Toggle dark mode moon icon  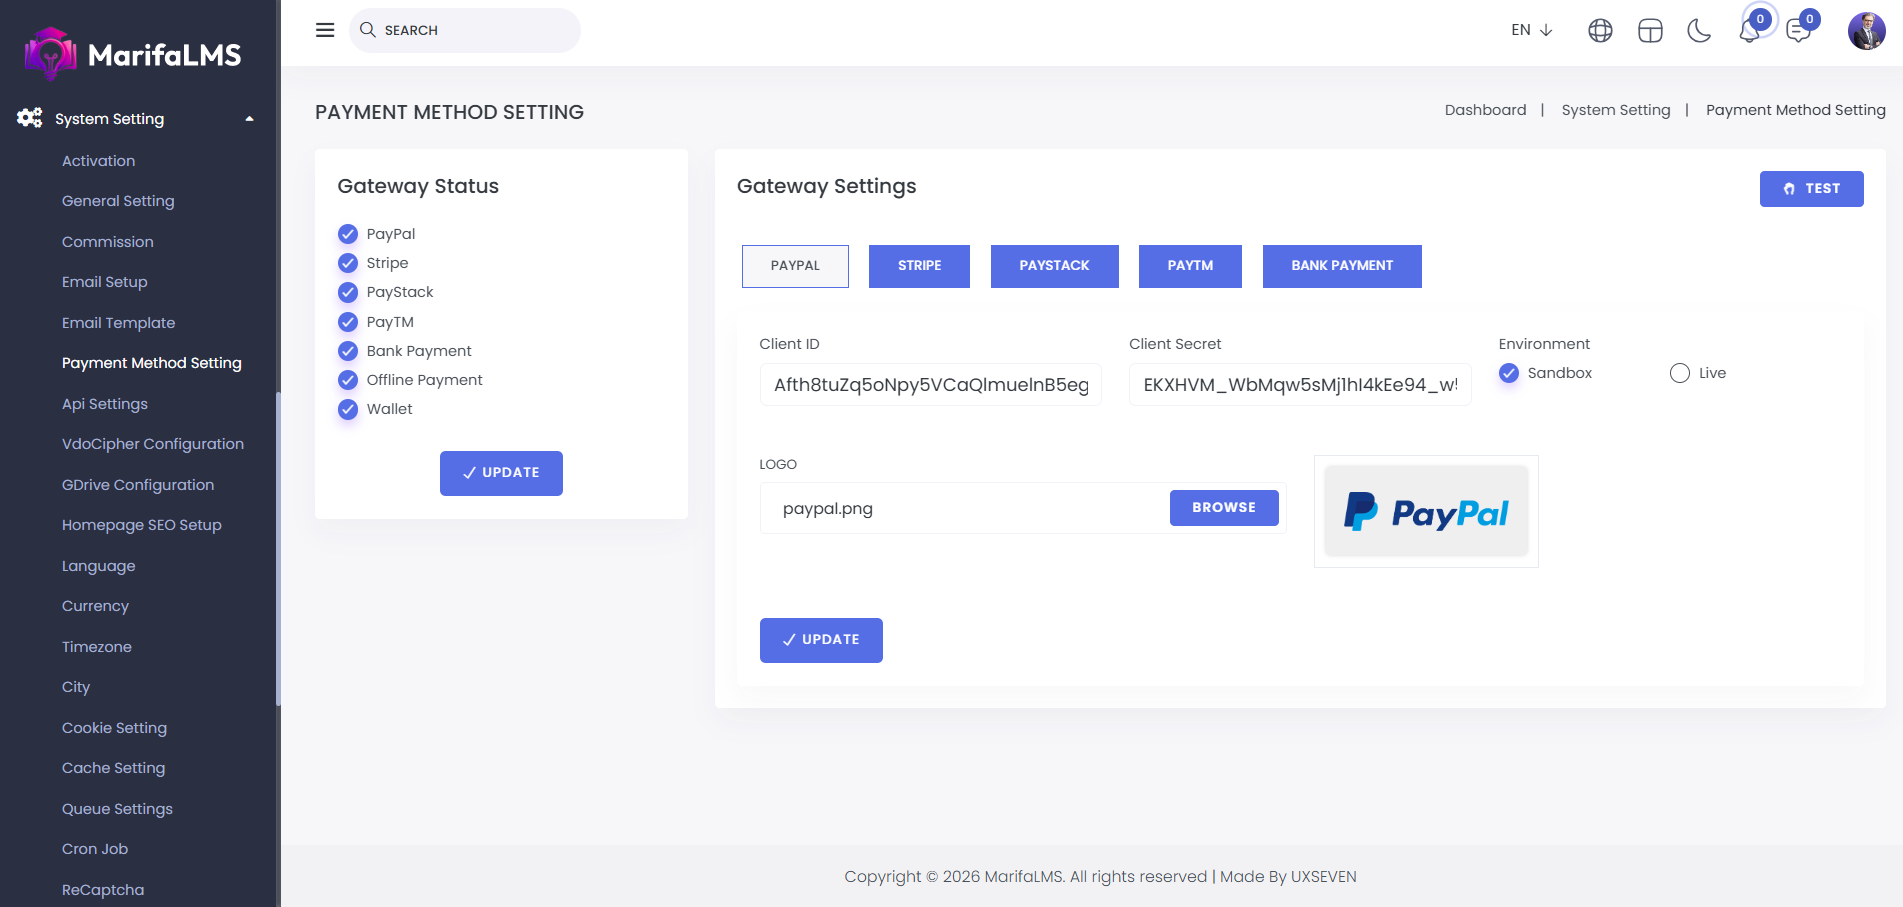tap(1699, 31)
